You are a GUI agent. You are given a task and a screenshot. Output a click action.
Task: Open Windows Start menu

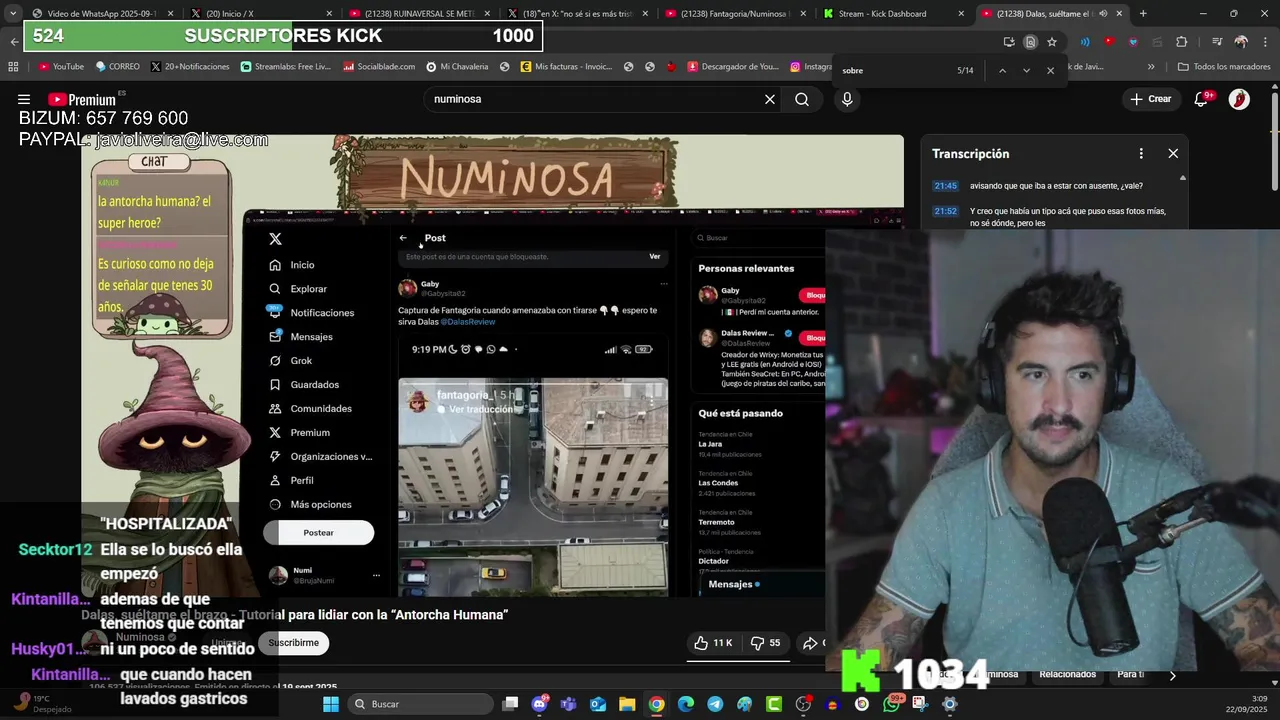[331, 704]
